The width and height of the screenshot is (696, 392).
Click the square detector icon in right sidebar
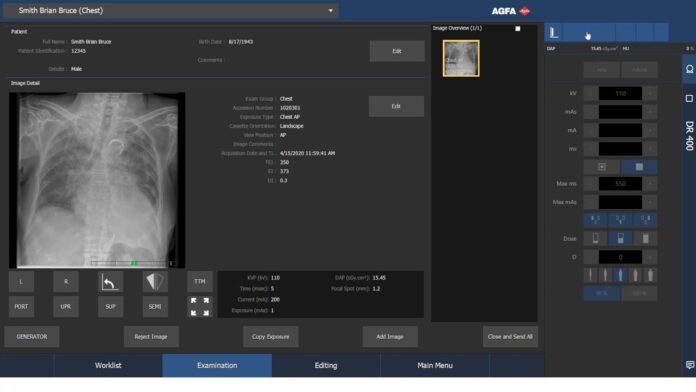pyautogui.click(x=689, y=99)
